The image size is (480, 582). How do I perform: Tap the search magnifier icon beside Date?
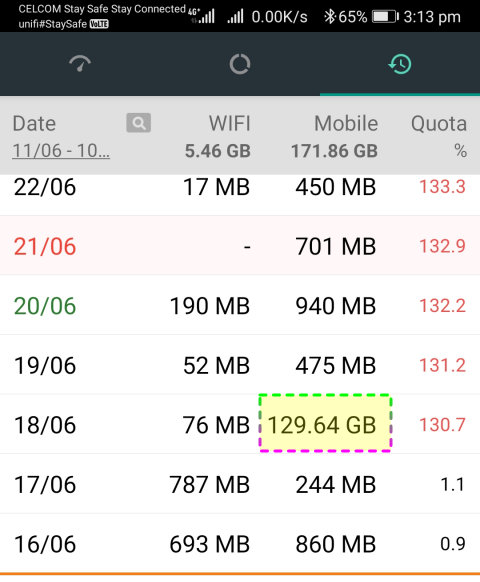click(138, 123)
